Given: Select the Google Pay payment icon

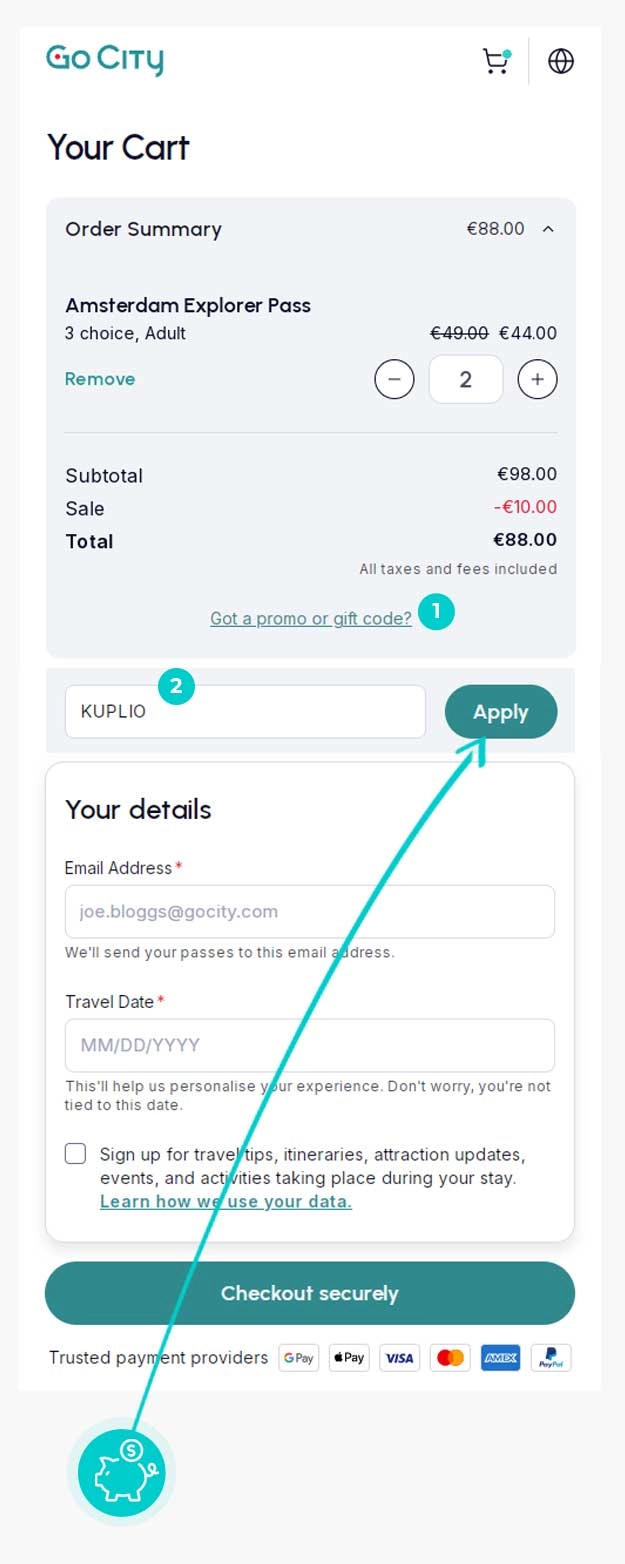Looking at the screenshot, I should [x=298, y=1357].
